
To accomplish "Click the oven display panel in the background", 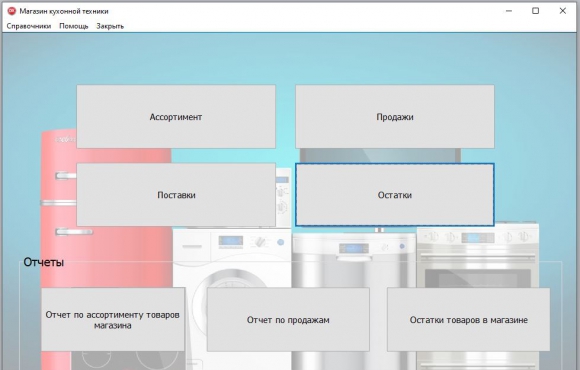I will click(x=478, y=238).
